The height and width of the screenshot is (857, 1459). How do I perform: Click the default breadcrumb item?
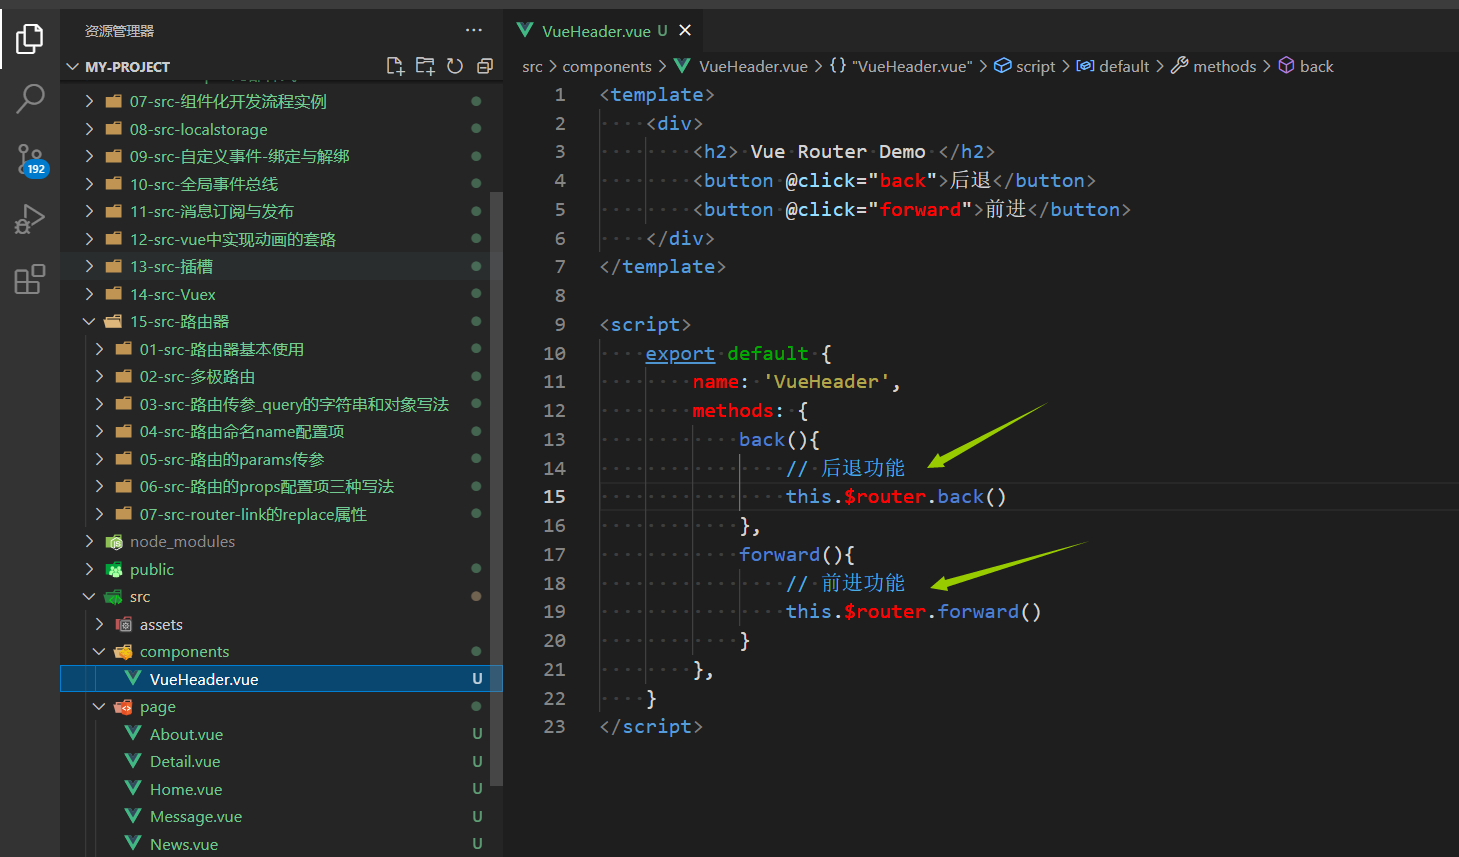(x=1113, y=66)
